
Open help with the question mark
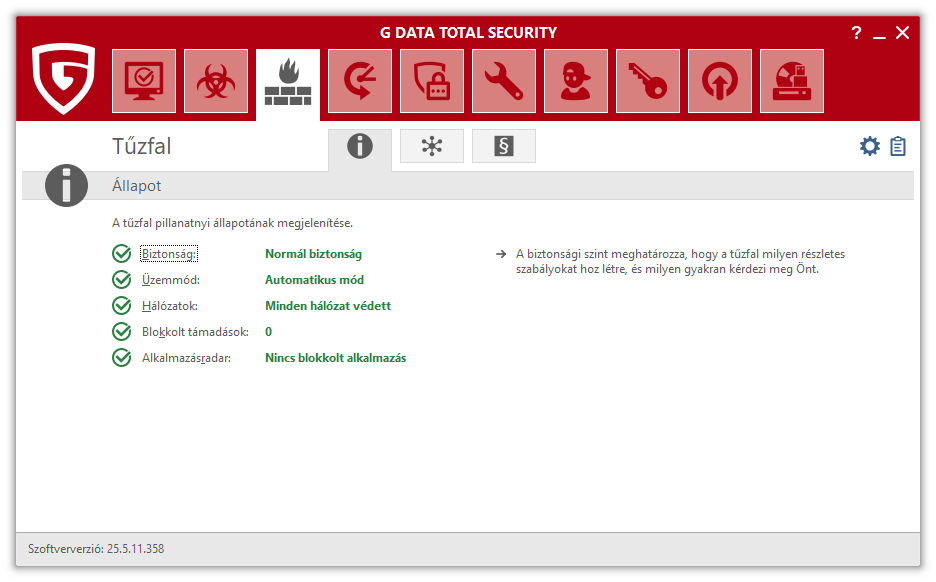[x=857, y=33]
